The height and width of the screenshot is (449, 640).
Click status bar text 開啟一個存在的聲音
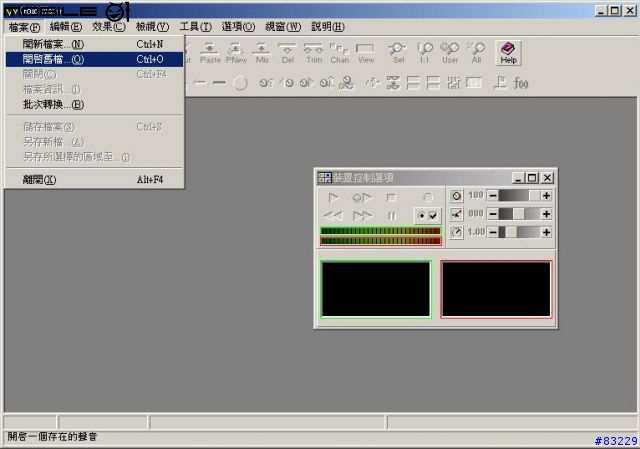tap(52, 437)
